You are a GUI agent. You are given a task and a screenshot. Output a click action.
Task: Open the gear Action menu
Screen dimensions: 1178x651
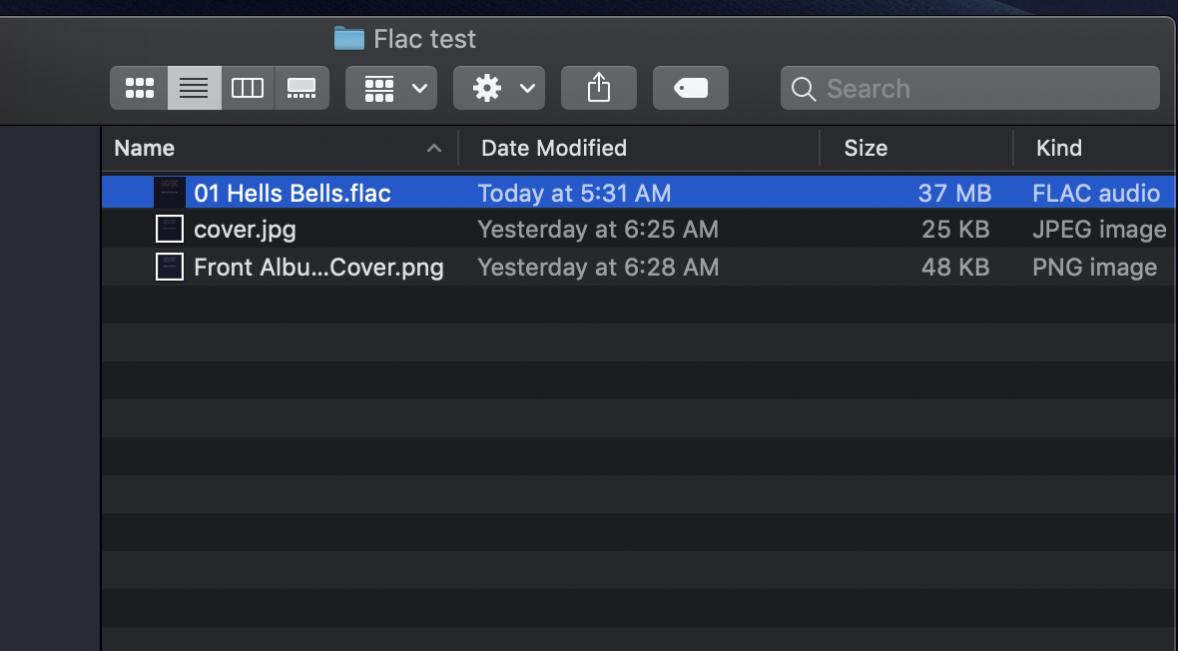(x=499, y=89)
